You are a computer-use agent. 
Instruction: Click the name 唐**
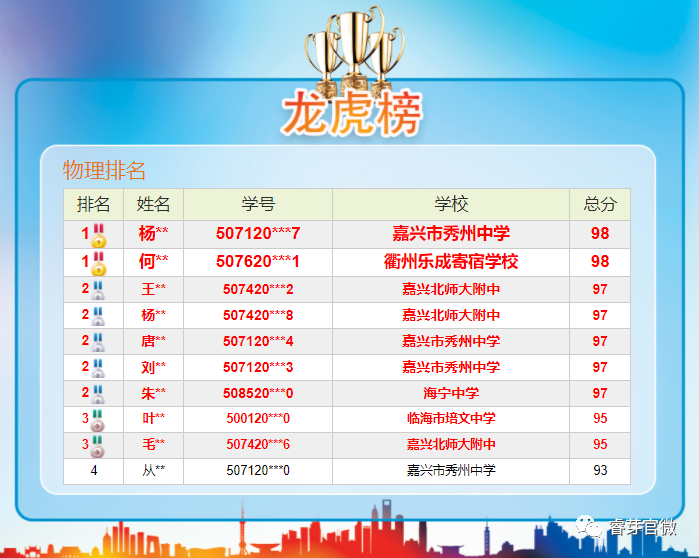click(x=153, y=341)
